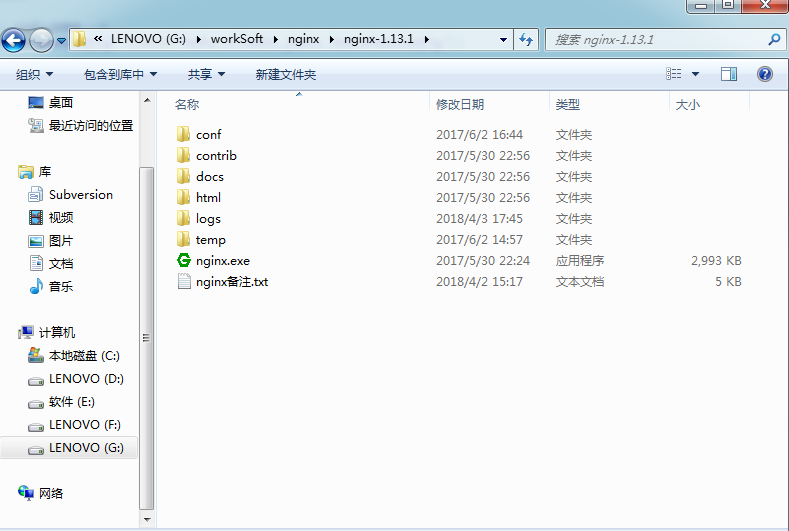Select the nginx备注.txt file icon
Viewport: 789px width, 531px height.
coord(184,281)
